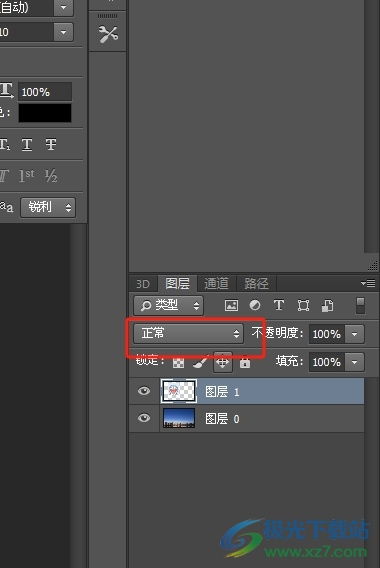
Task: Lock image pixels brush icon
Action: click(x=200, y=362)
